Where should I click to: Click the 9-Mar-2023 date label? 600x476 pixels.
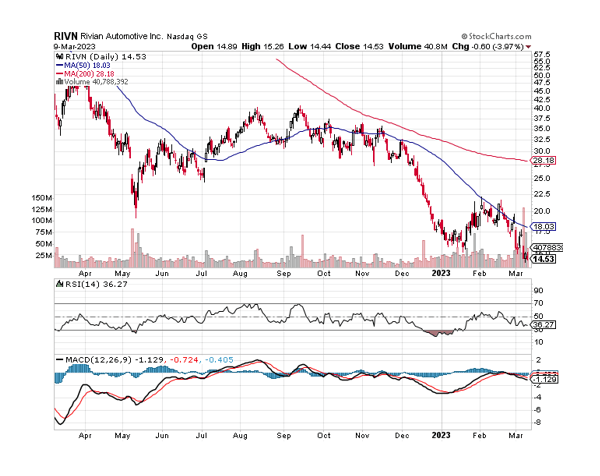(x=74, y=46)
